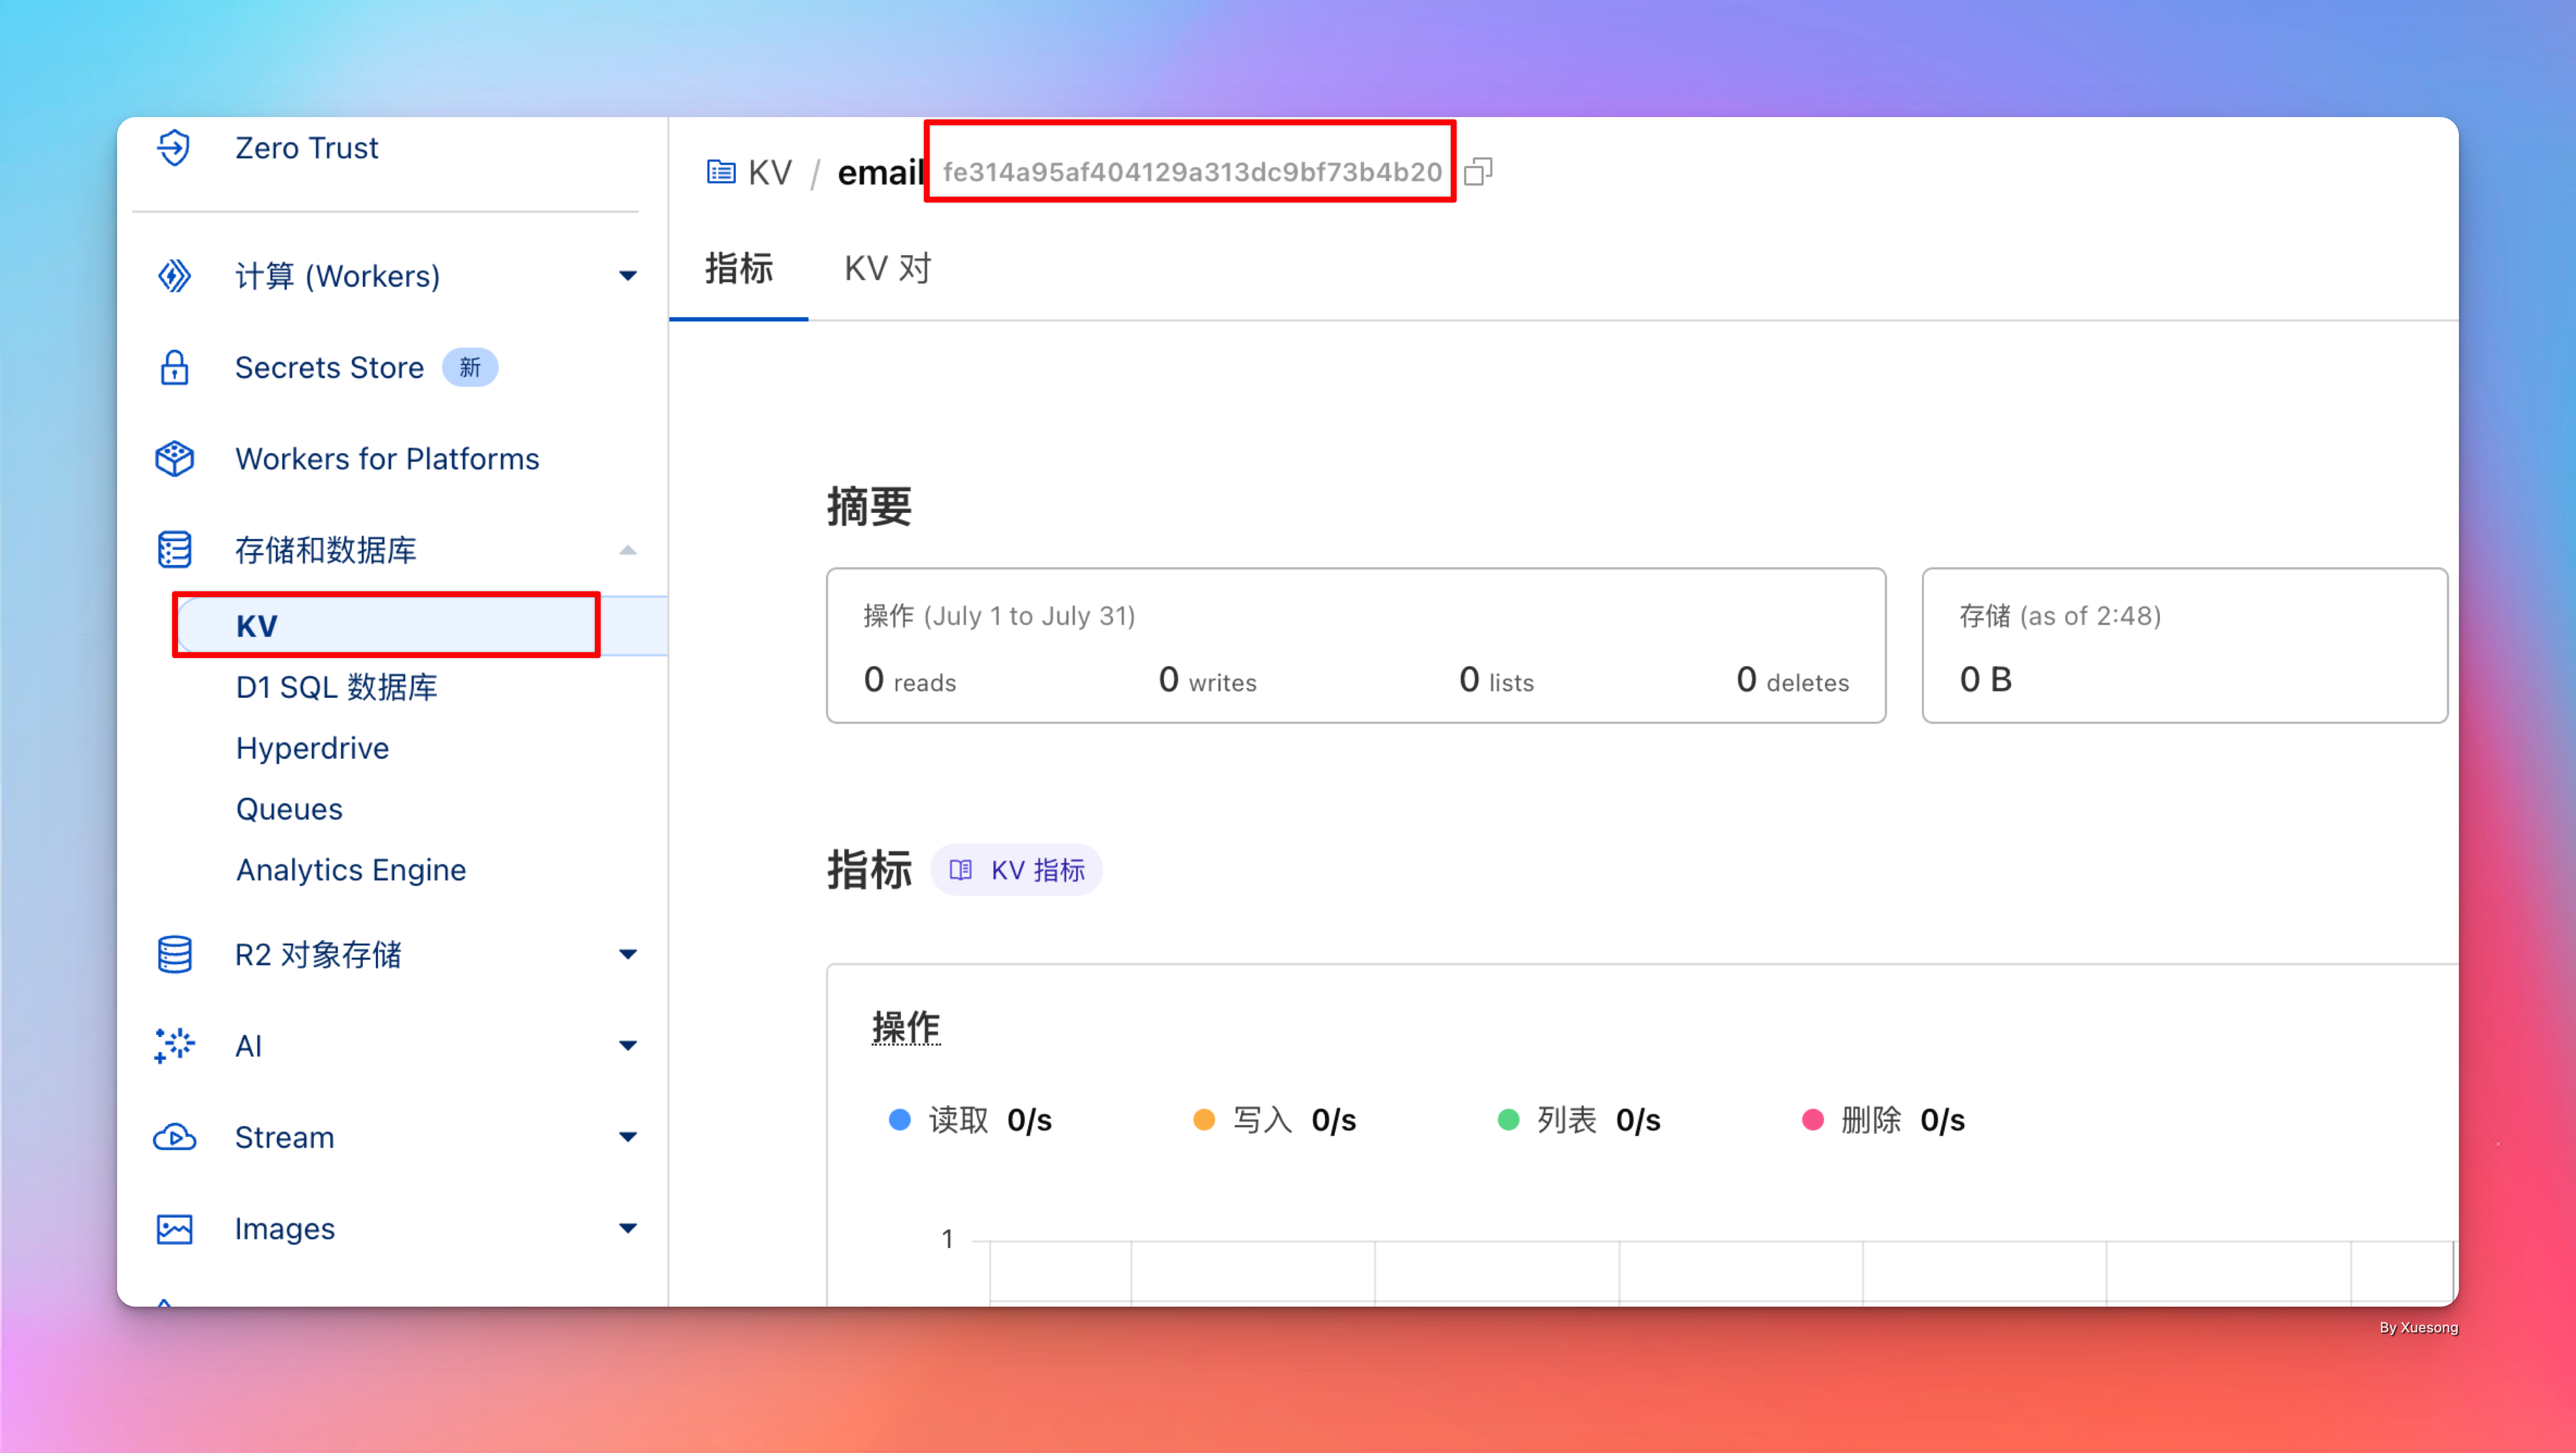Image resolution: width=2576 pixels, height=1453 pixels.
Task: Click the Secrets Store lock icon
Action: click(174, 367)
